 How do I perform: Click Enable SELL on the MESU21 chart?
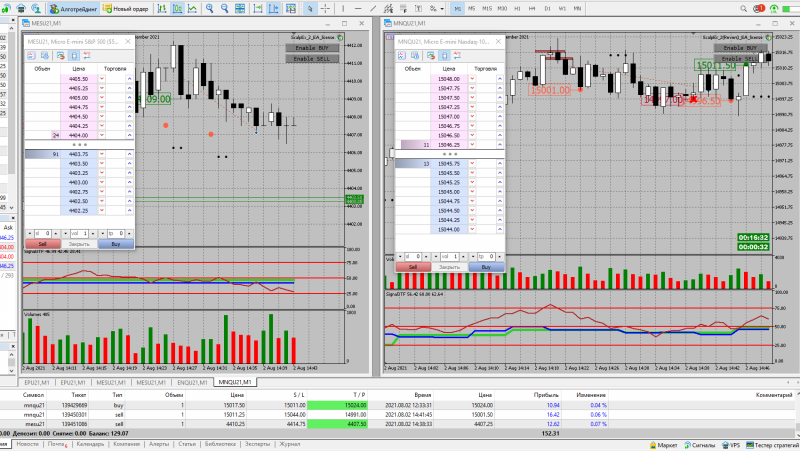[x=312, y=59]
